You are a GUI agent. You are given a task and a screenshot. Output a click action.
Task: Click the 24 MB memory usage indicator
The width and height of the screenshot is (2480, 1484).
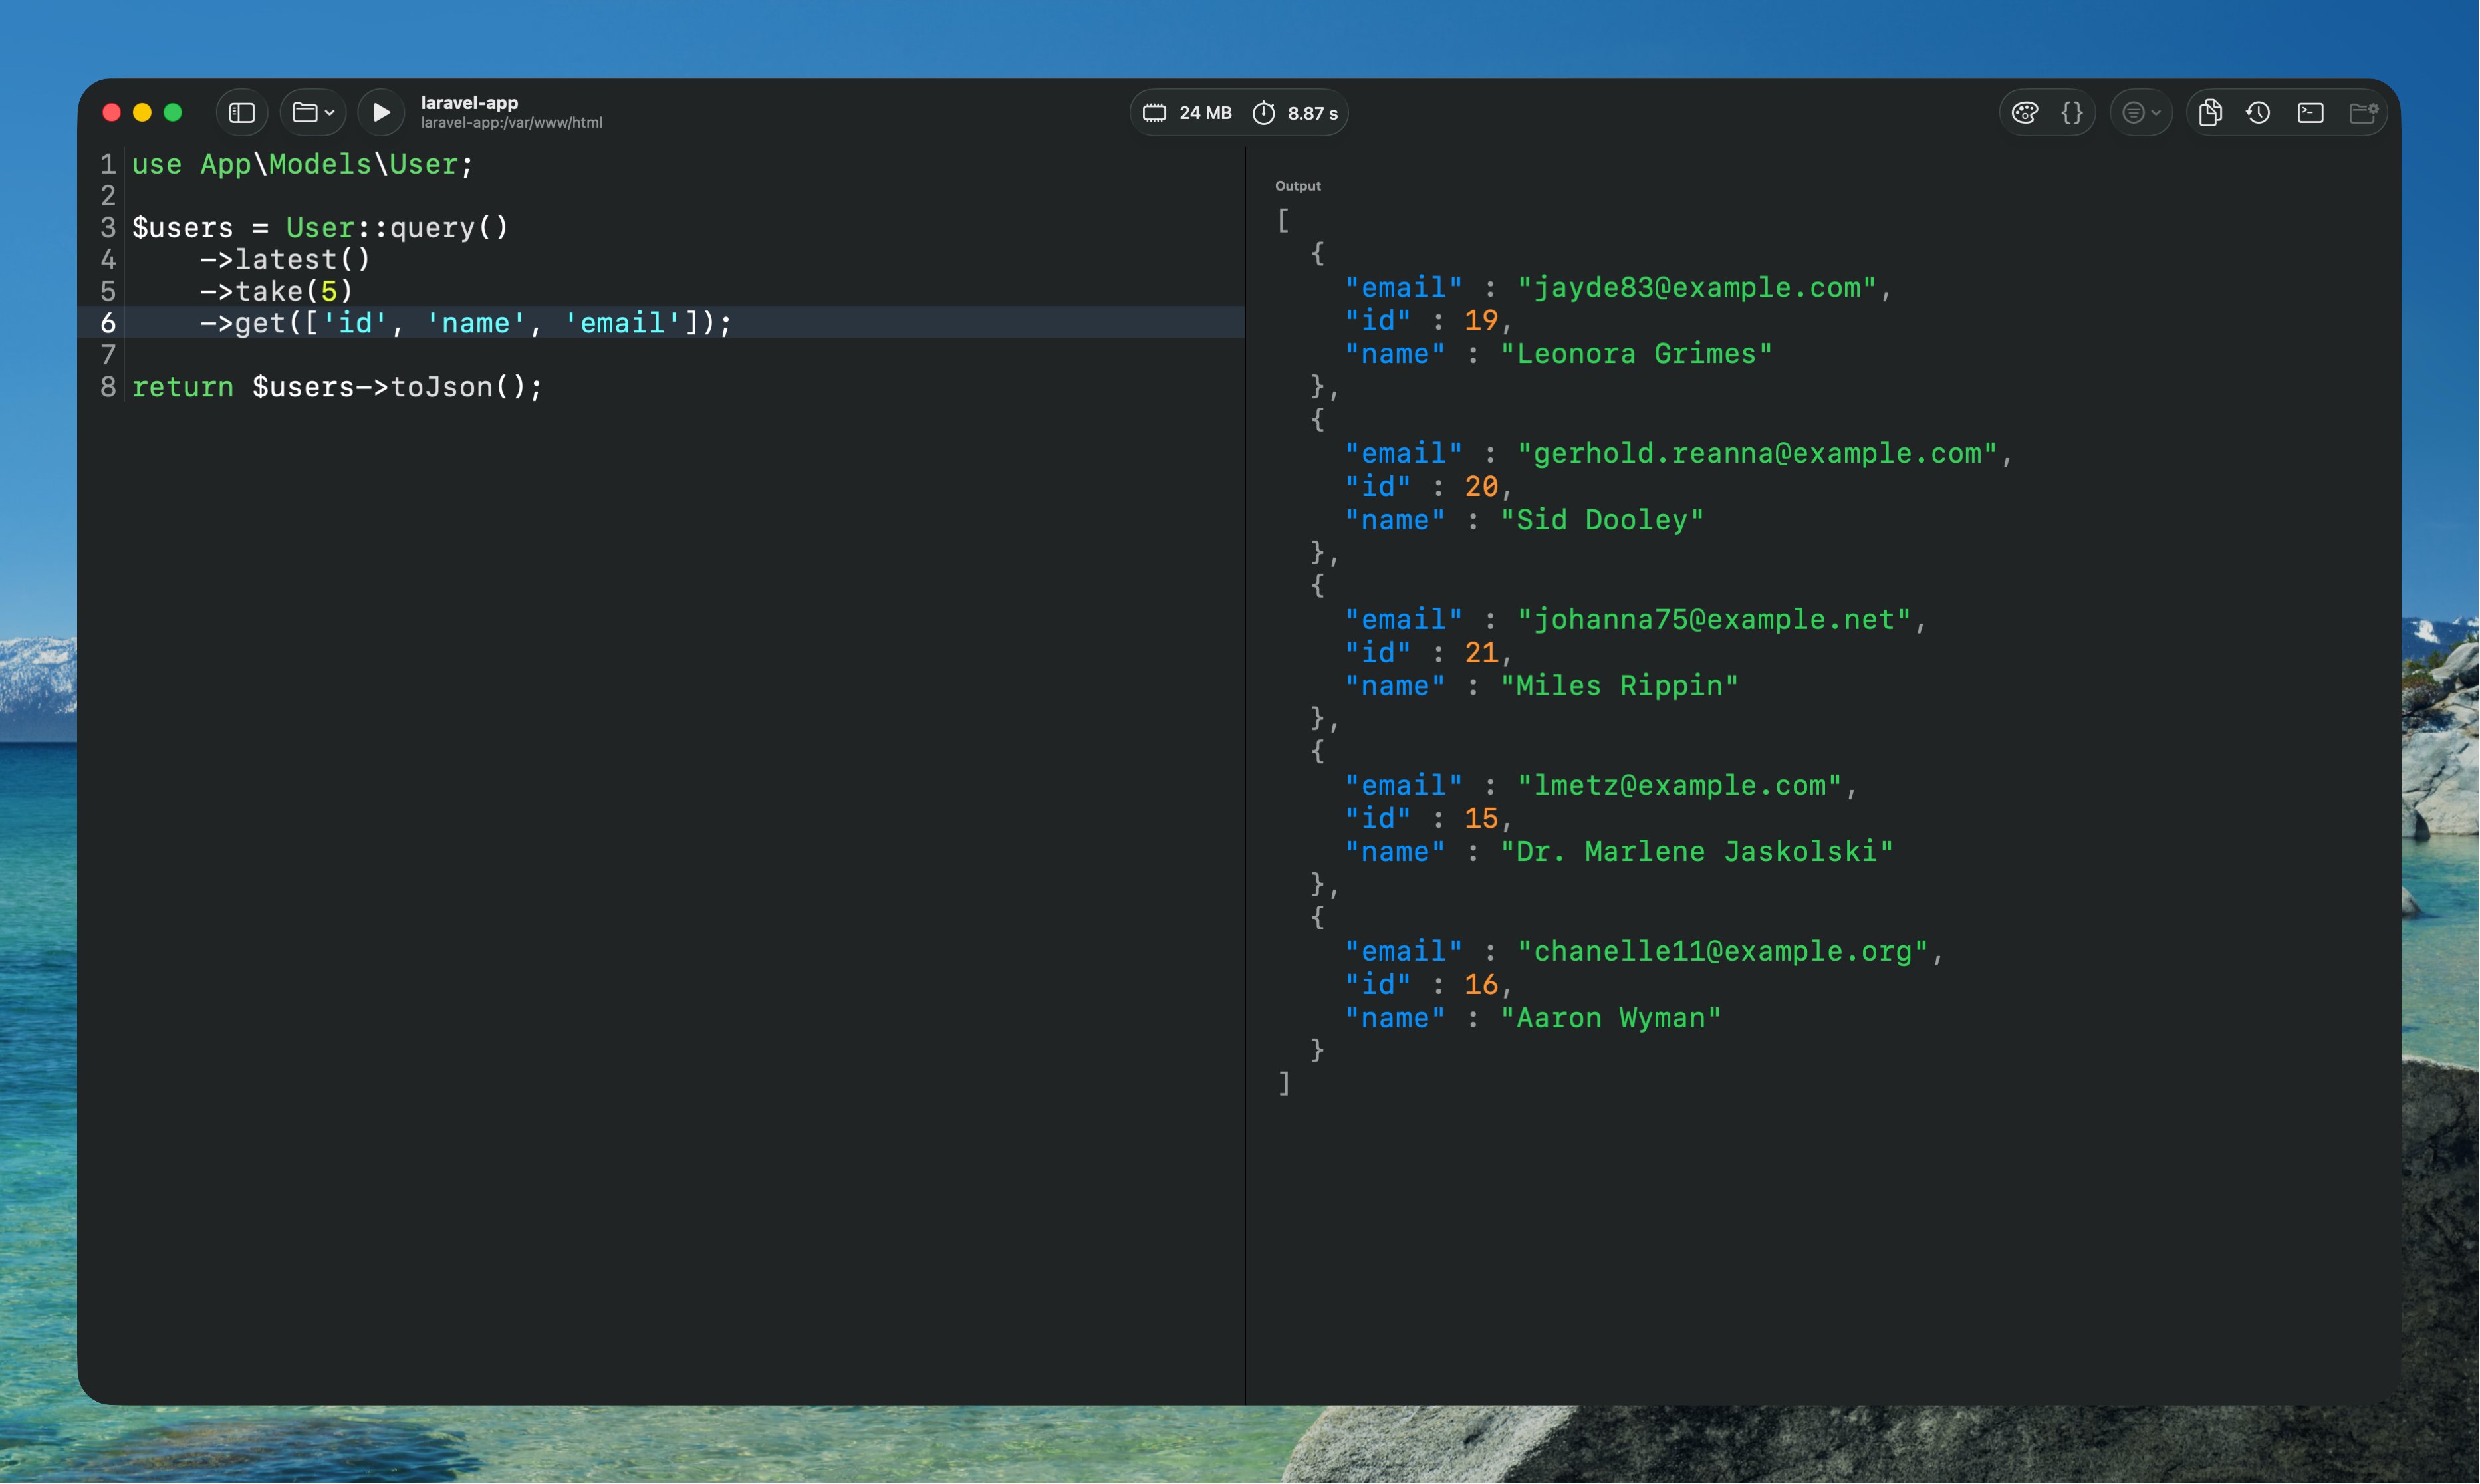tap(1187, 113)
